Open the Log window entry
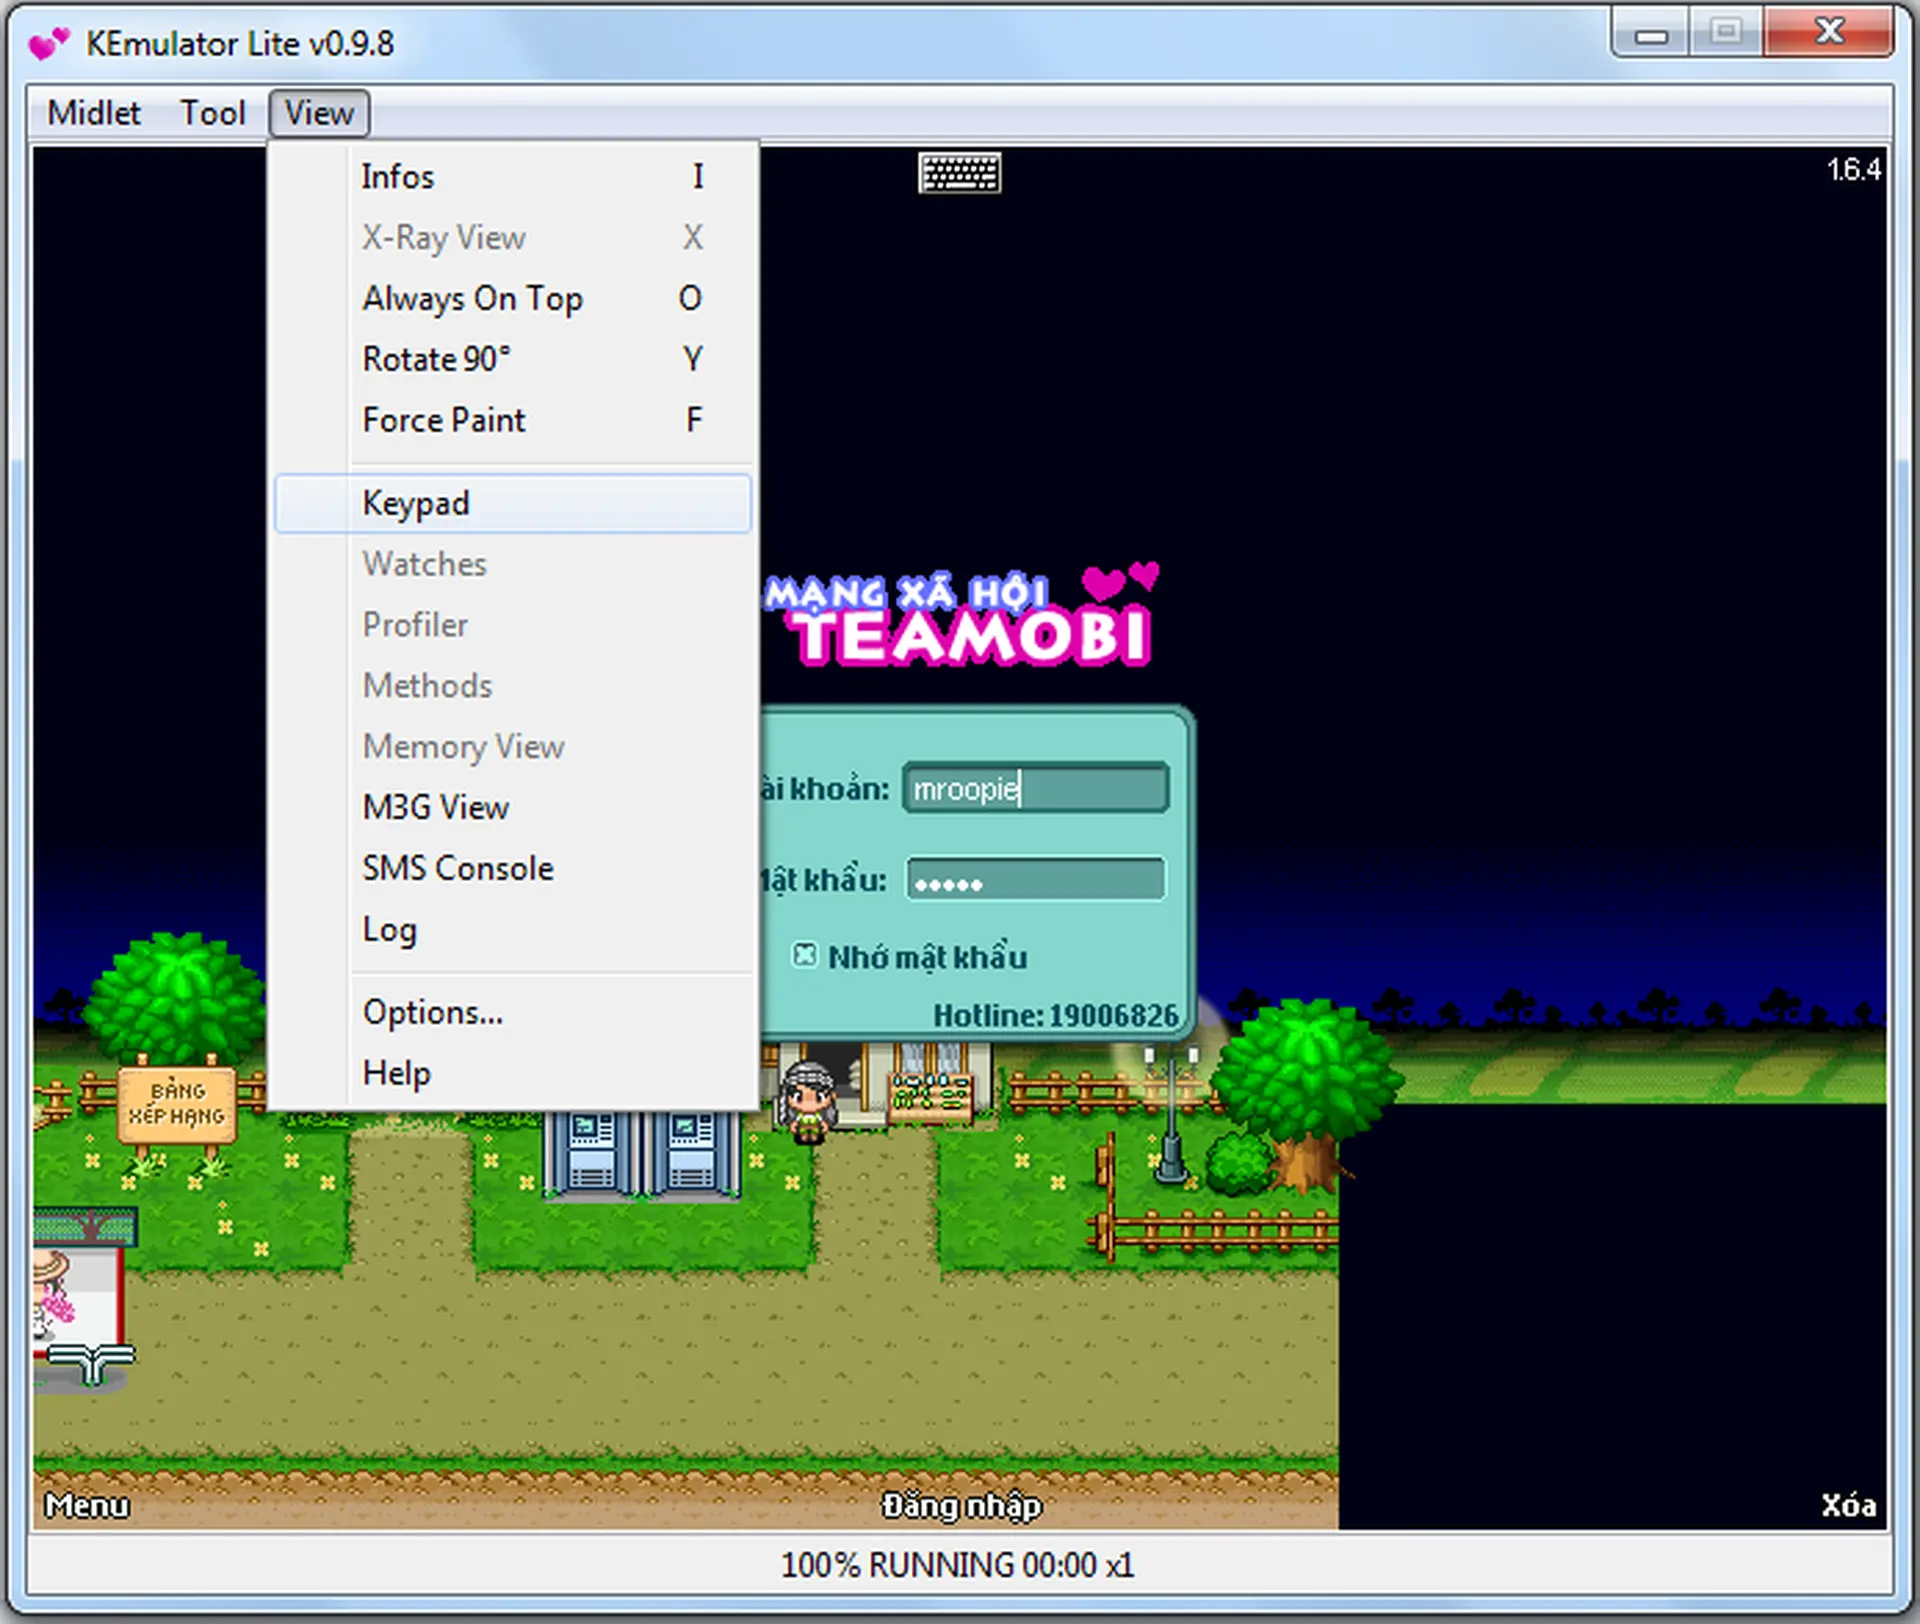The height and width of the screenshot is (1624, 1920). pos(513,929)
